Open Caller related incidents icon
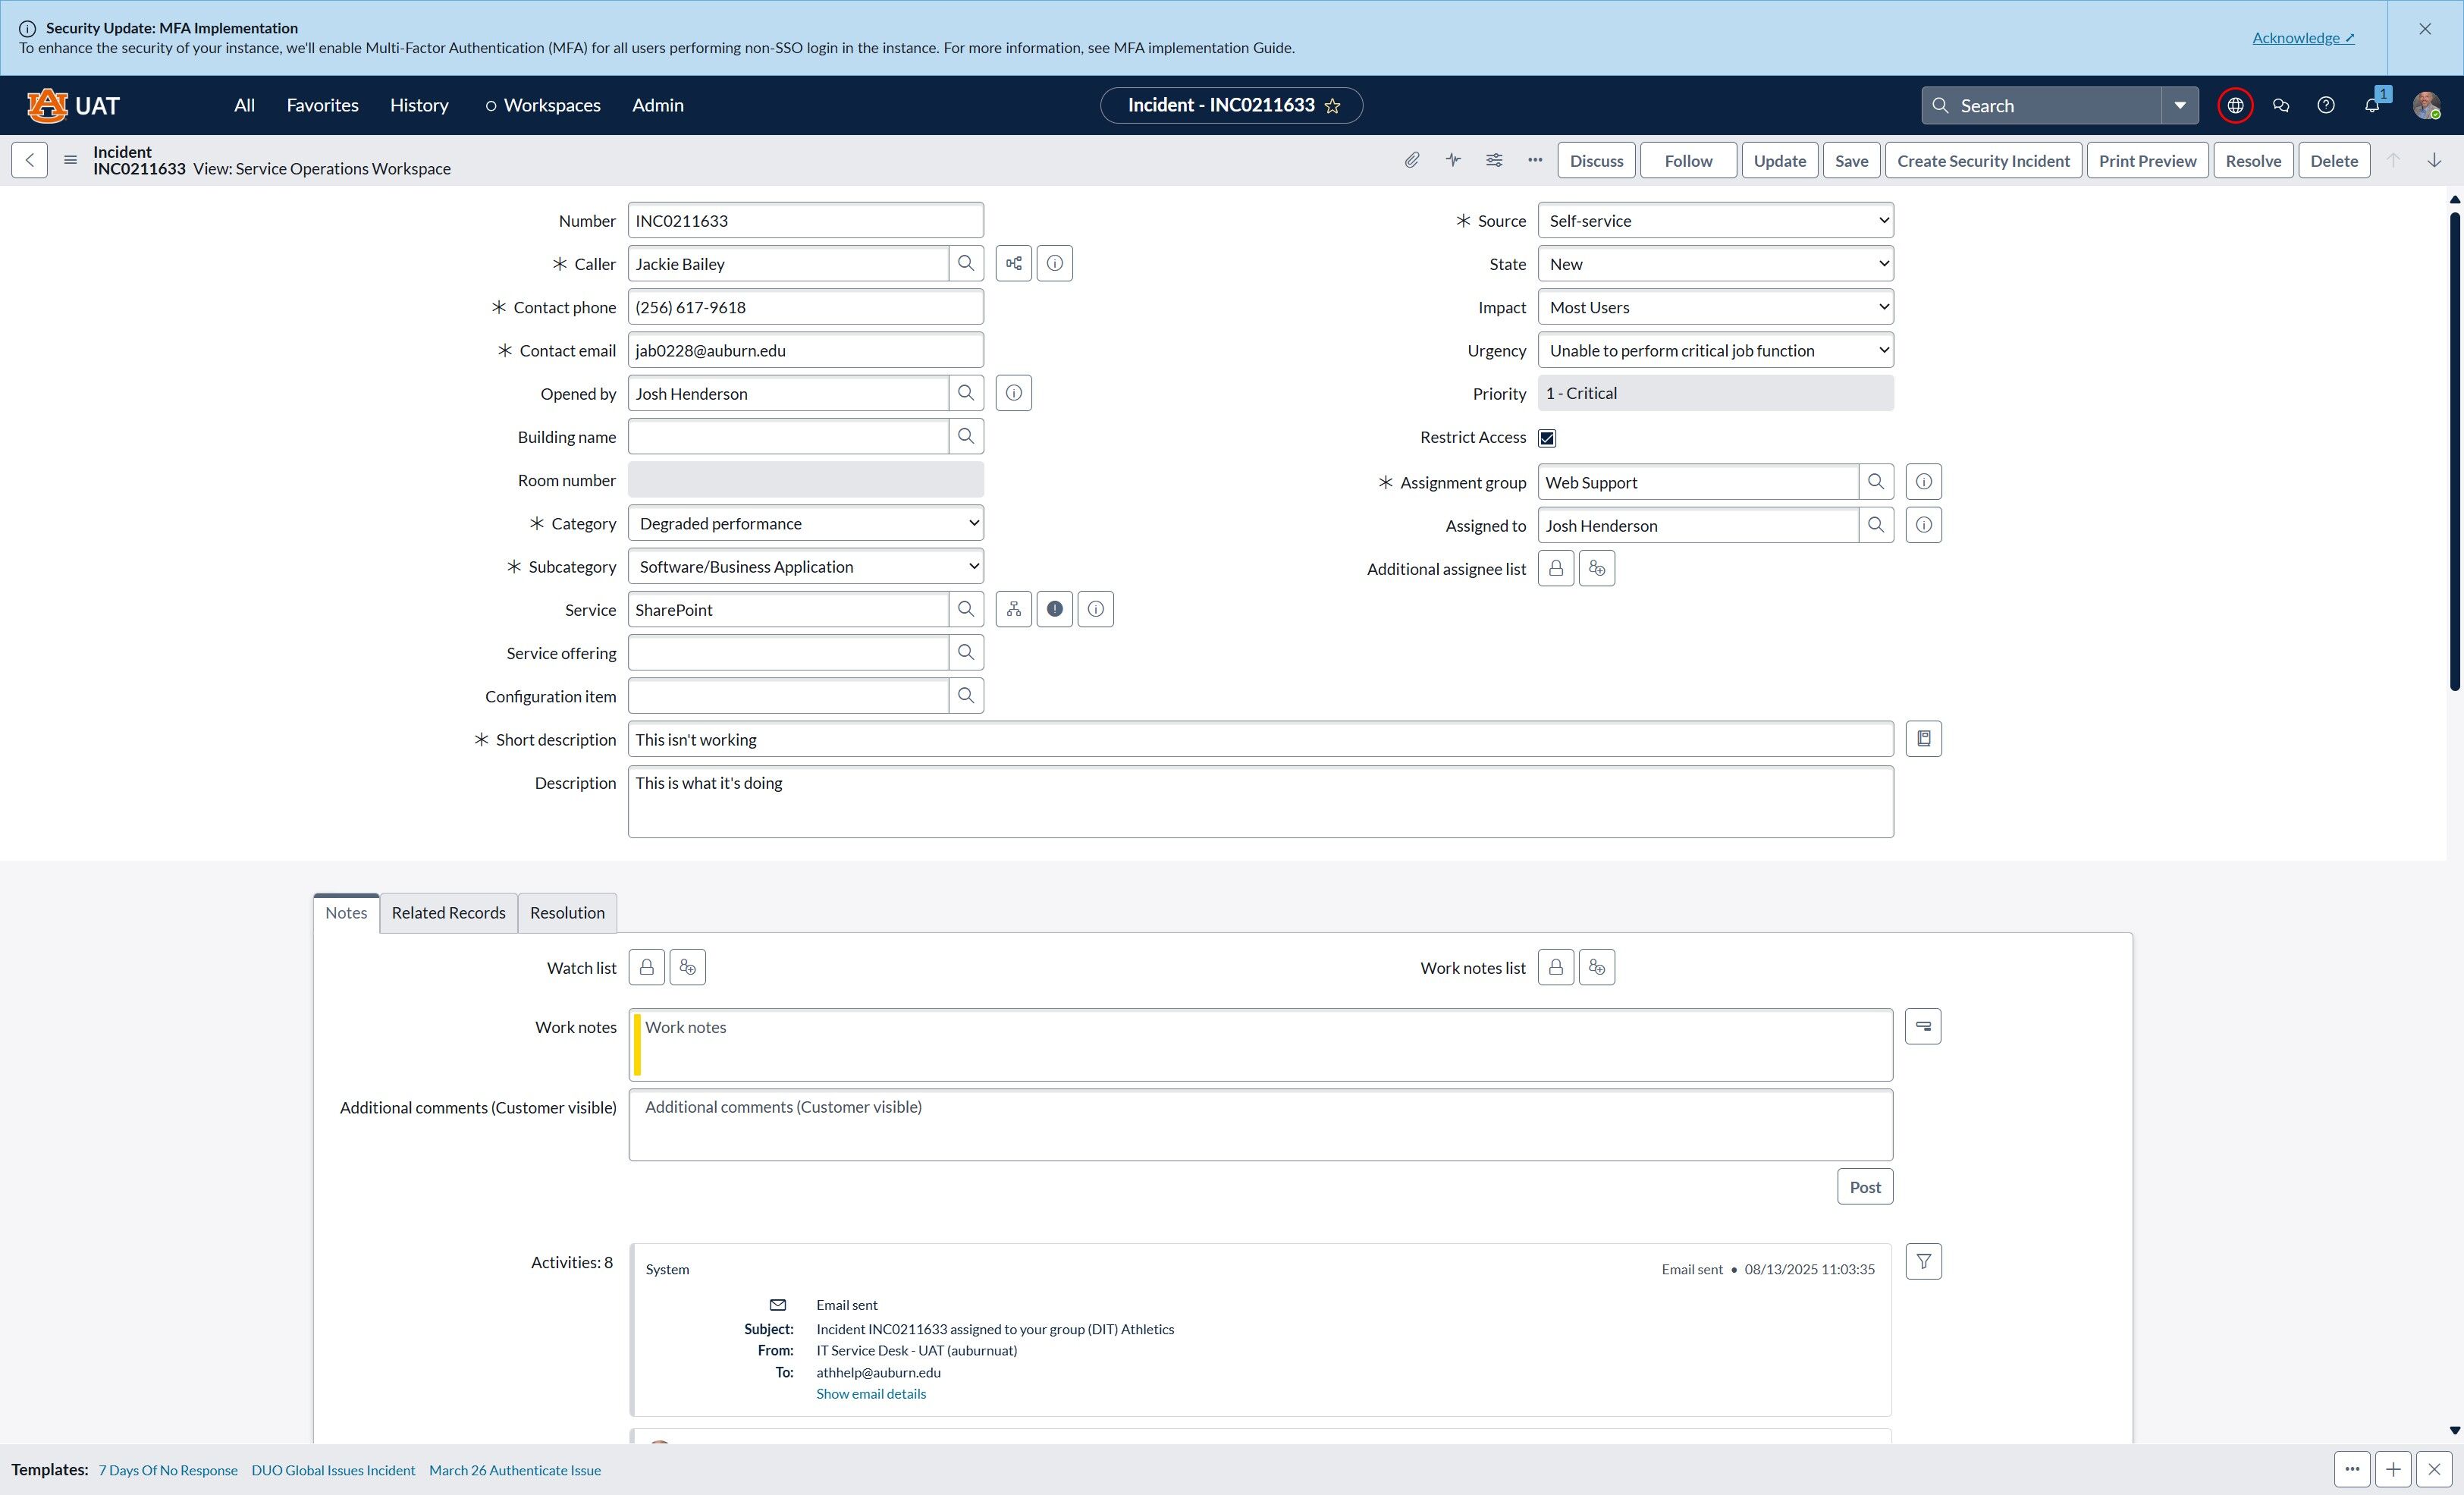Viewport: 2464px width, 1495px height. pos(1014,263)
